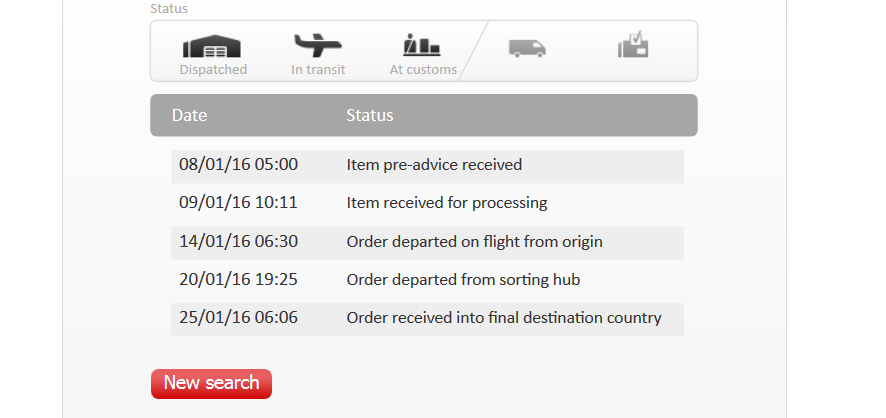Click the In transit airplane icon
The width and height of the screenshot is (886, 418).
317,45
